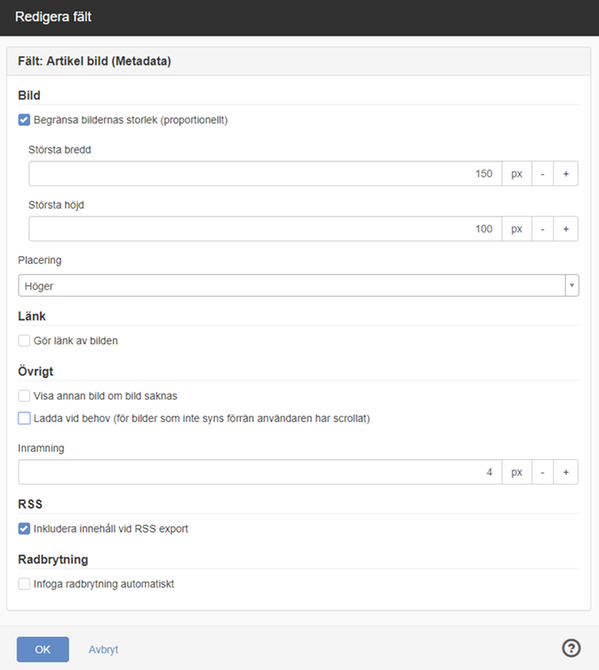
Task: Enable Gör länk av bilden
Action: 24,341
